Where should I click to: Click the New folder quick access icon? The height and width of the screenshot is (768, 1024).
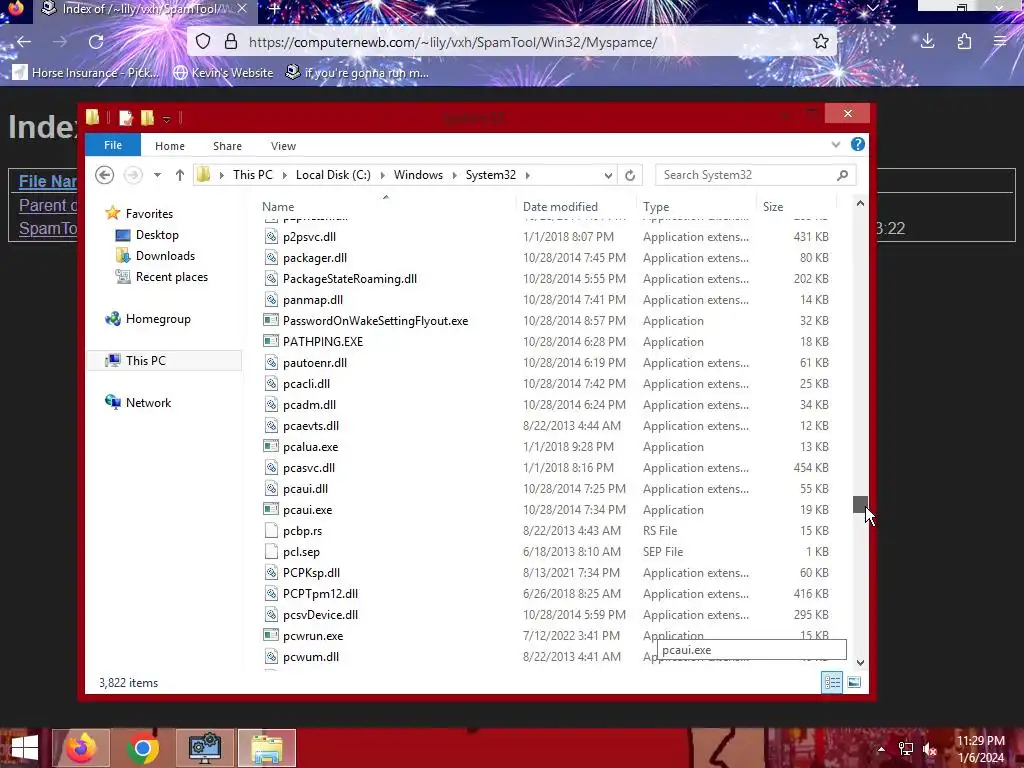click(148, 118)
